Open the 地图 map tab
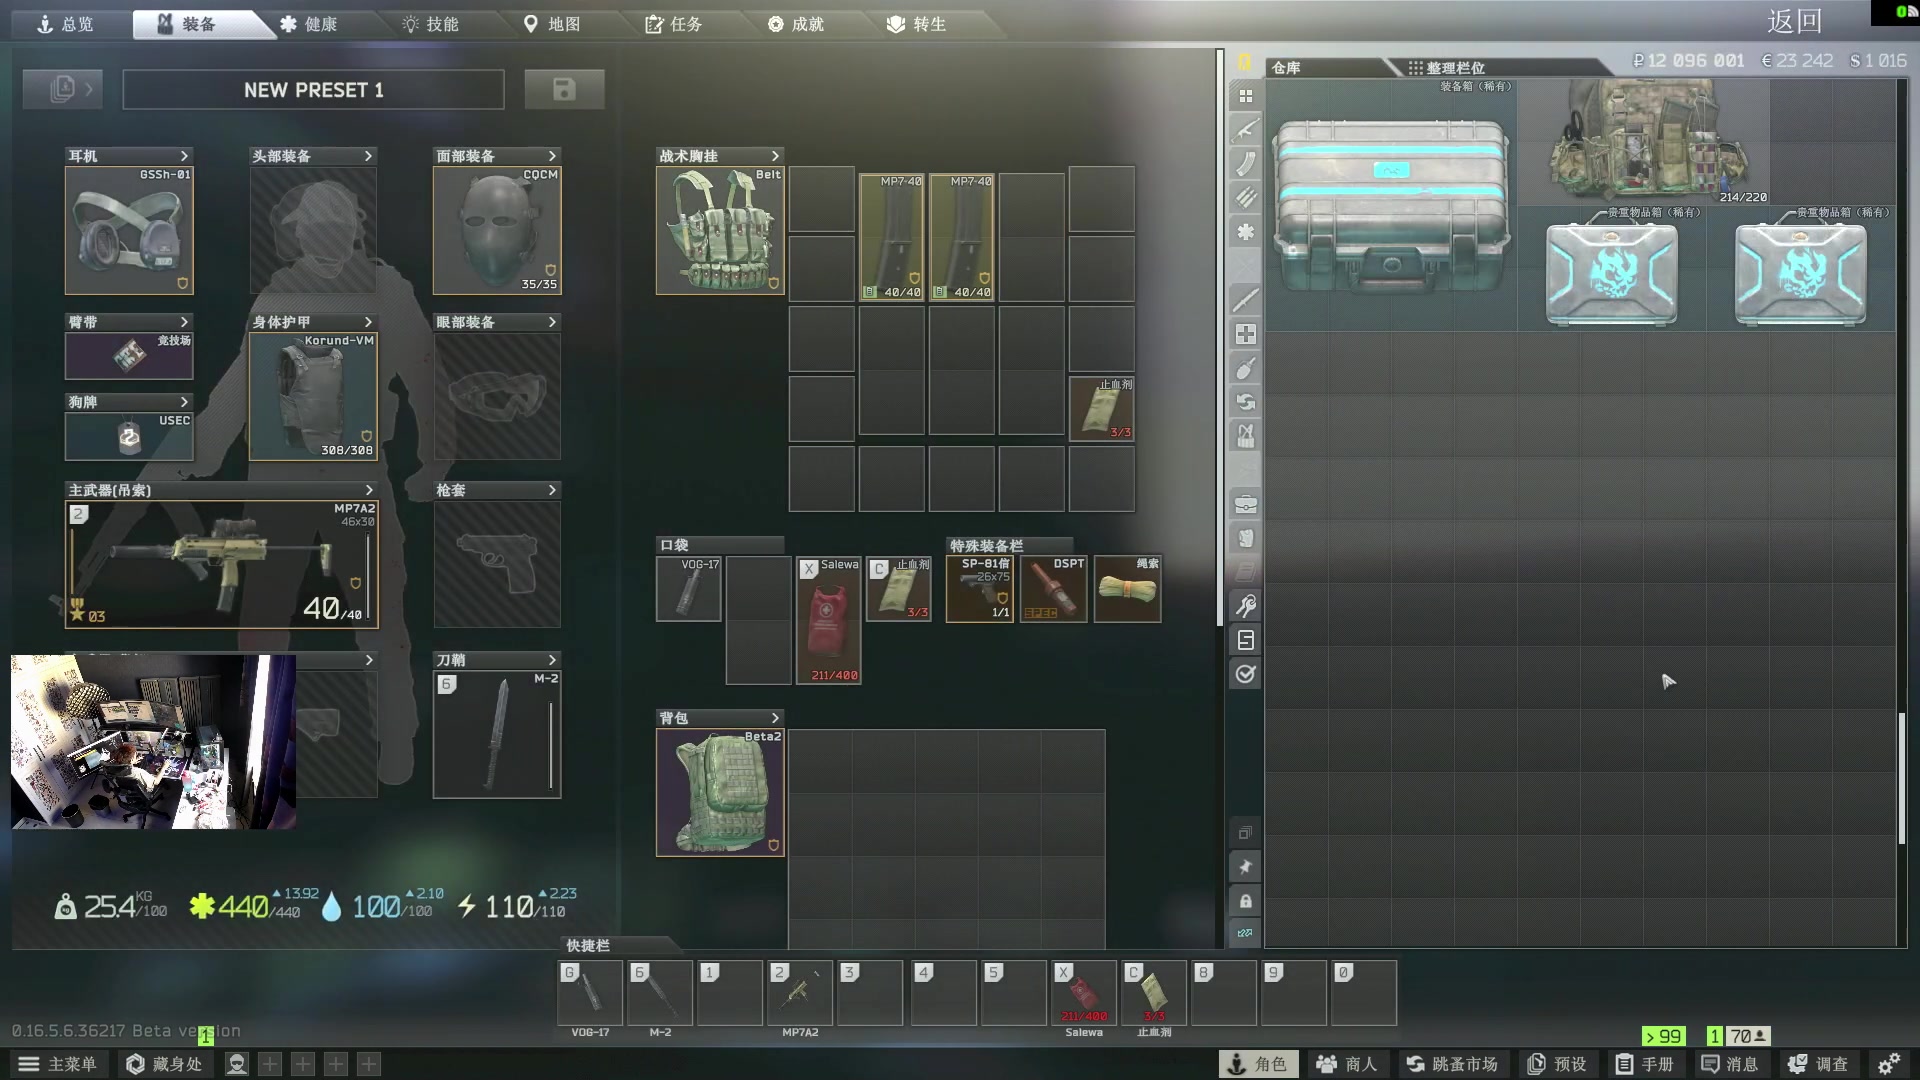The image size is (1920, 1080). [x=552, y=24]
